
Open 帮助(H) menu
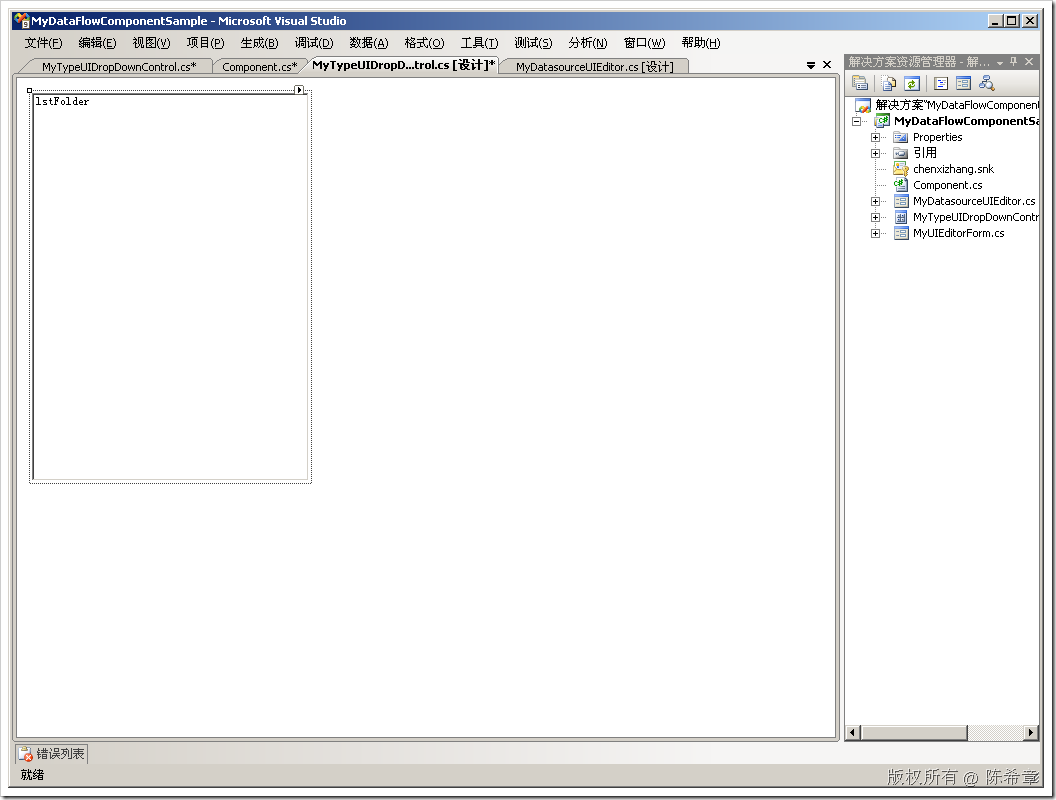[x=700, y=43]
